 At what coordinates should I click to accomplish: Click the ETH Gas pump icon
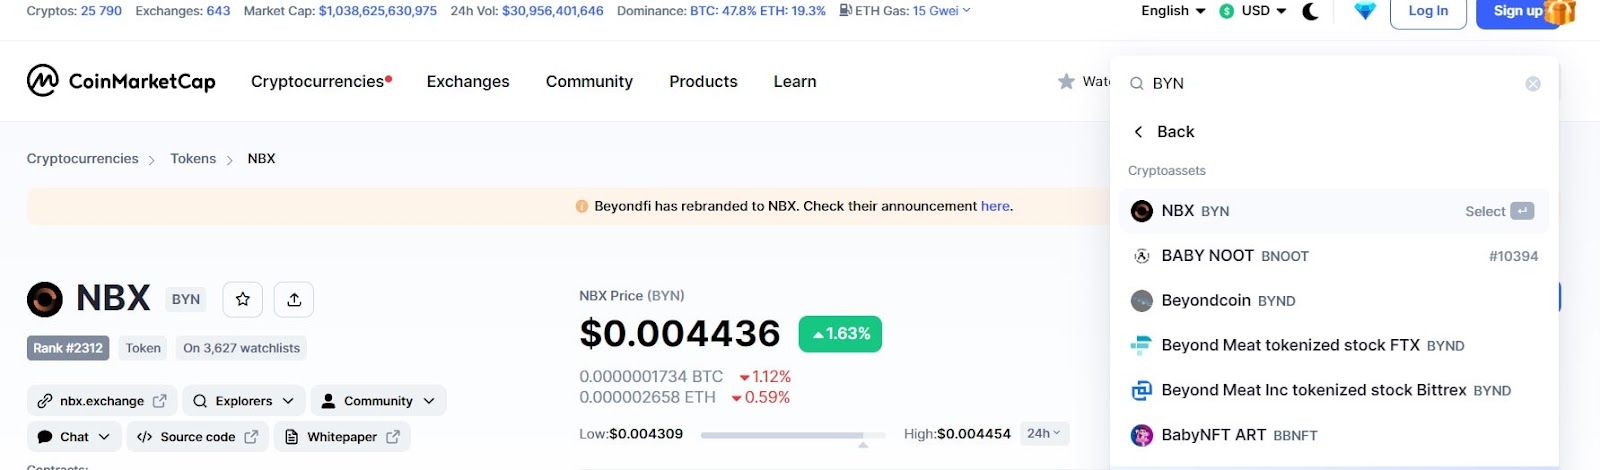pos(846,10)
